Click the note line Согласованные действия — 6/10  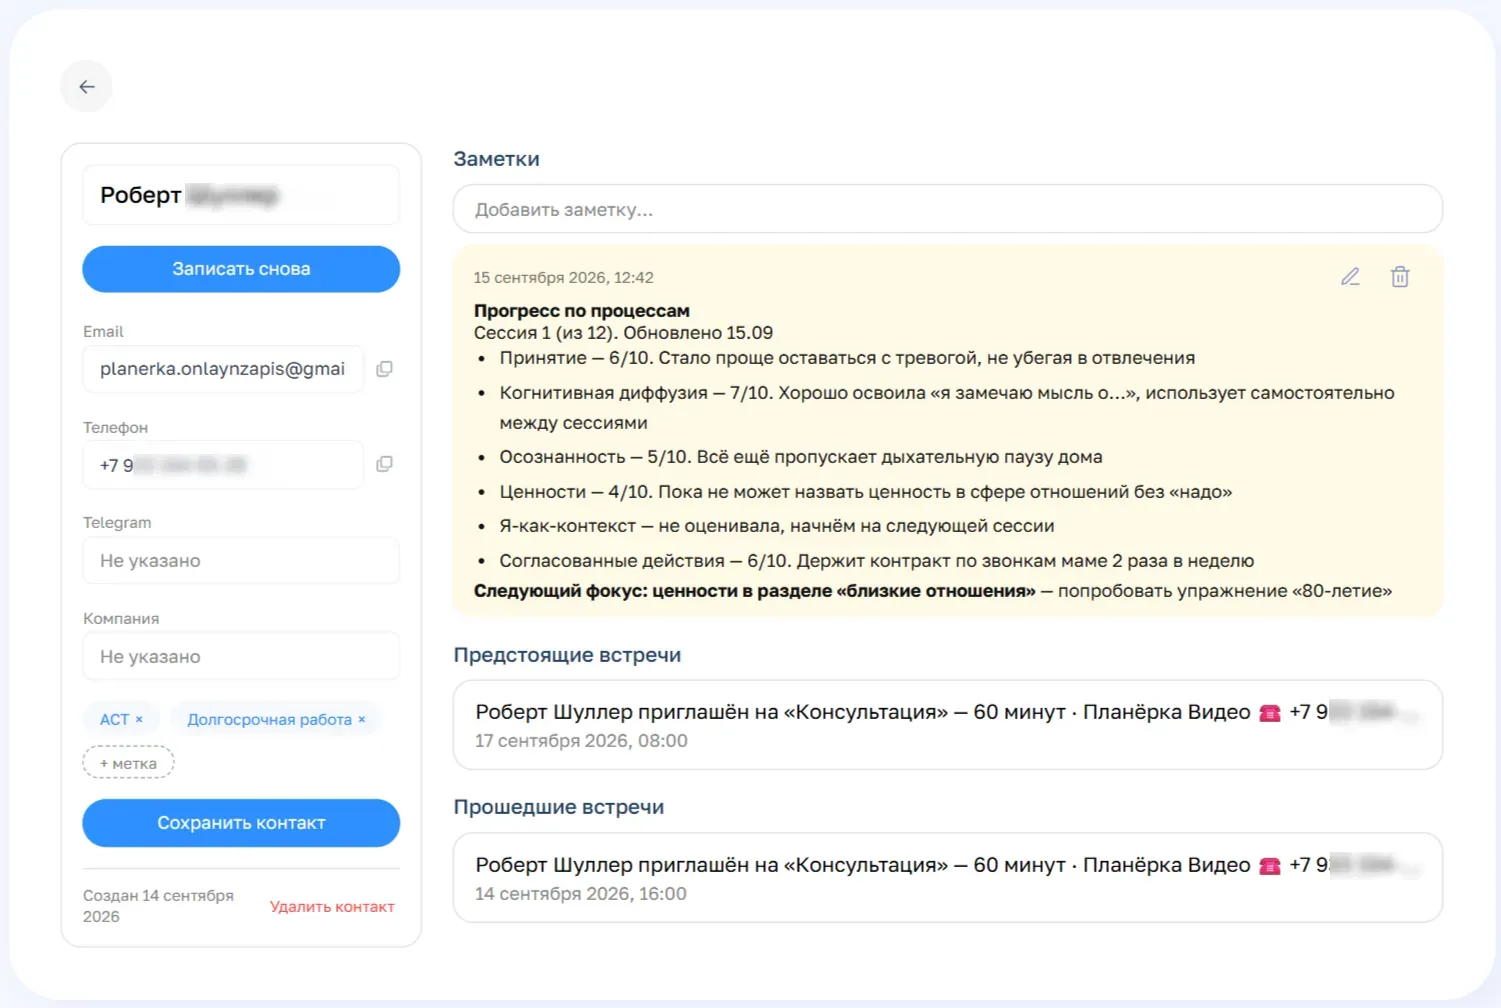[877, 561]
